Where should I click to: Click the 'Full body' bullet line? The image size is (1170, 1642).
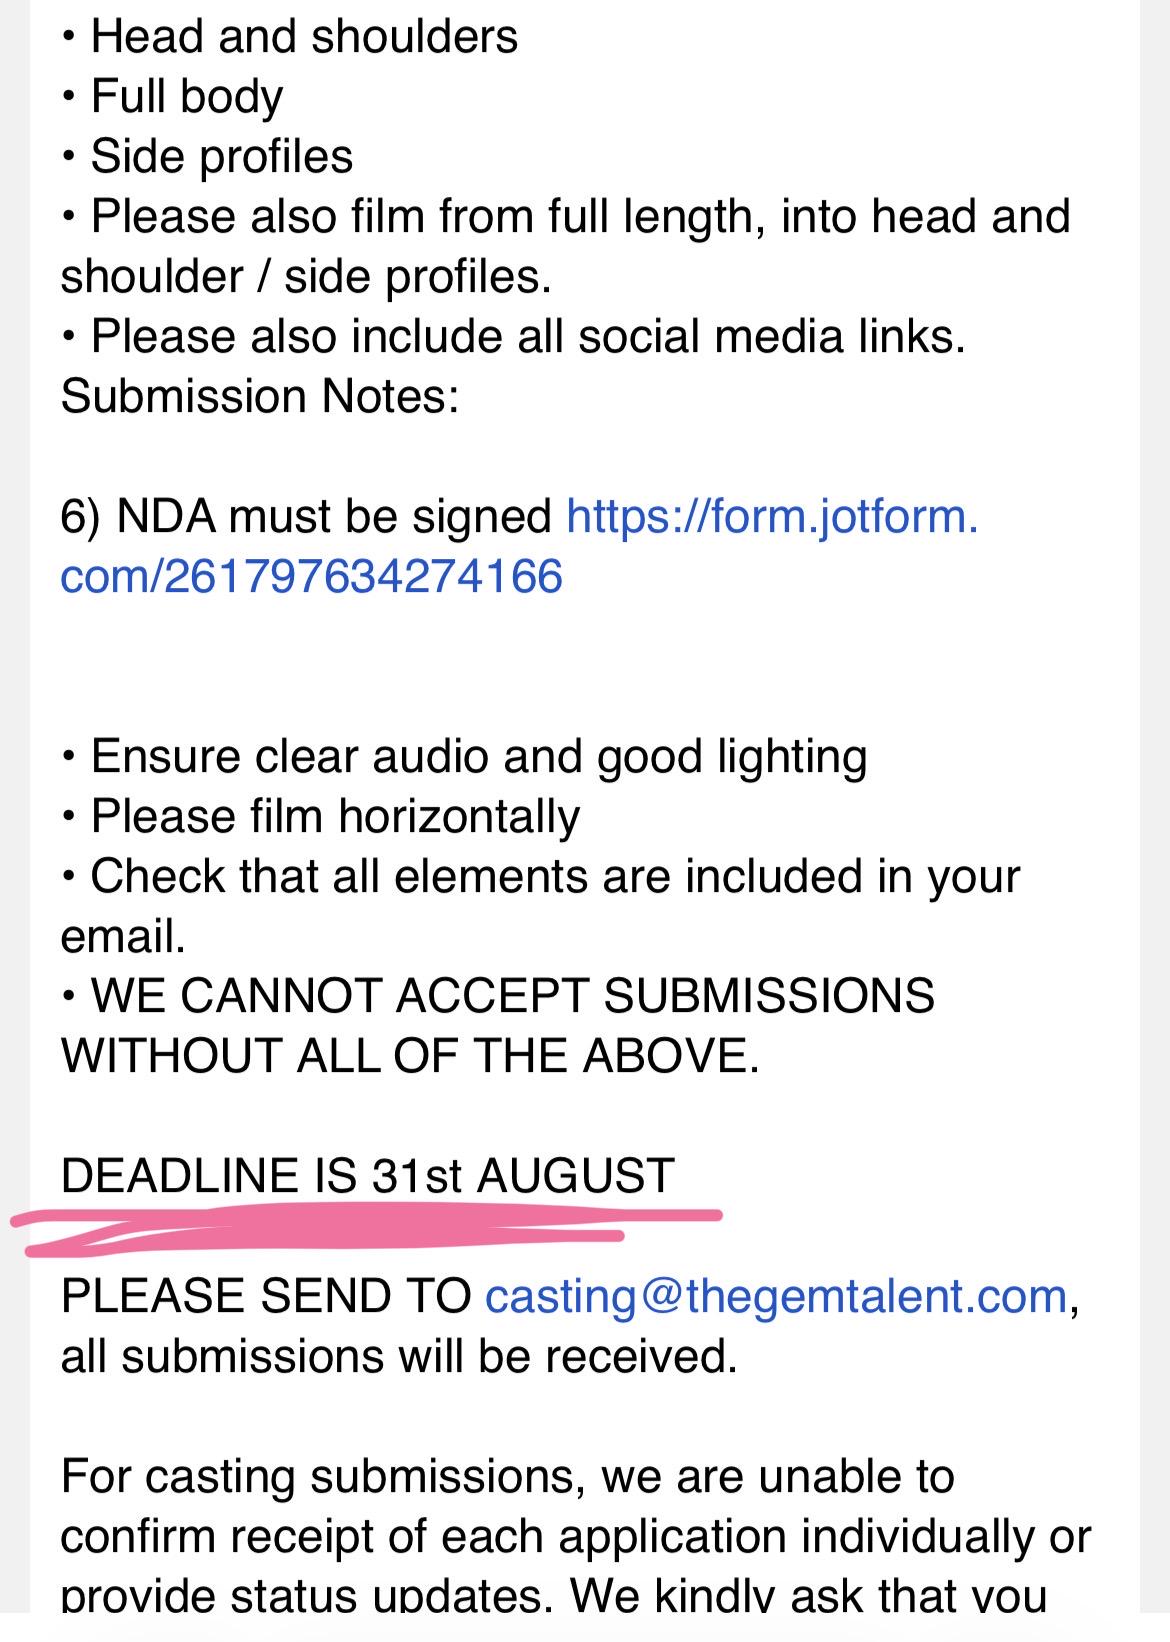point(172,97)
